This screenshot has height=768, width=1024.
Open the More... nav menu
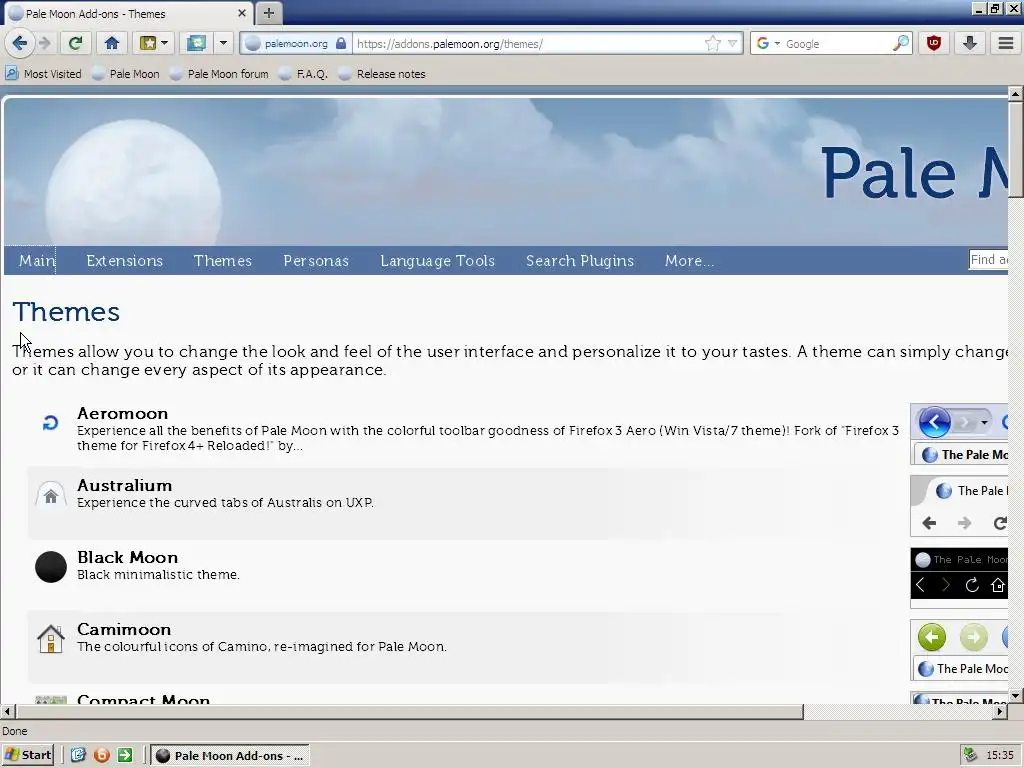[689, 261]
